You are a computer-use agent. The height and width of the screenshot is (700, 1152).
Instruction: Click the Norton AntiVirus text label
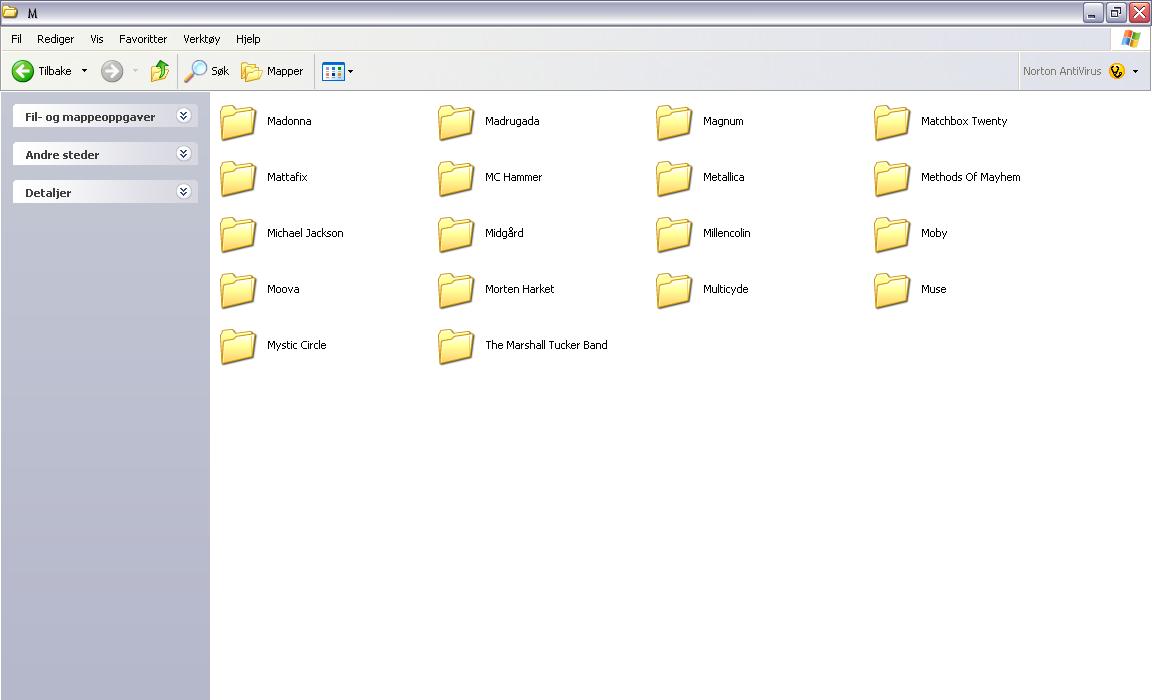point(1062,71)
